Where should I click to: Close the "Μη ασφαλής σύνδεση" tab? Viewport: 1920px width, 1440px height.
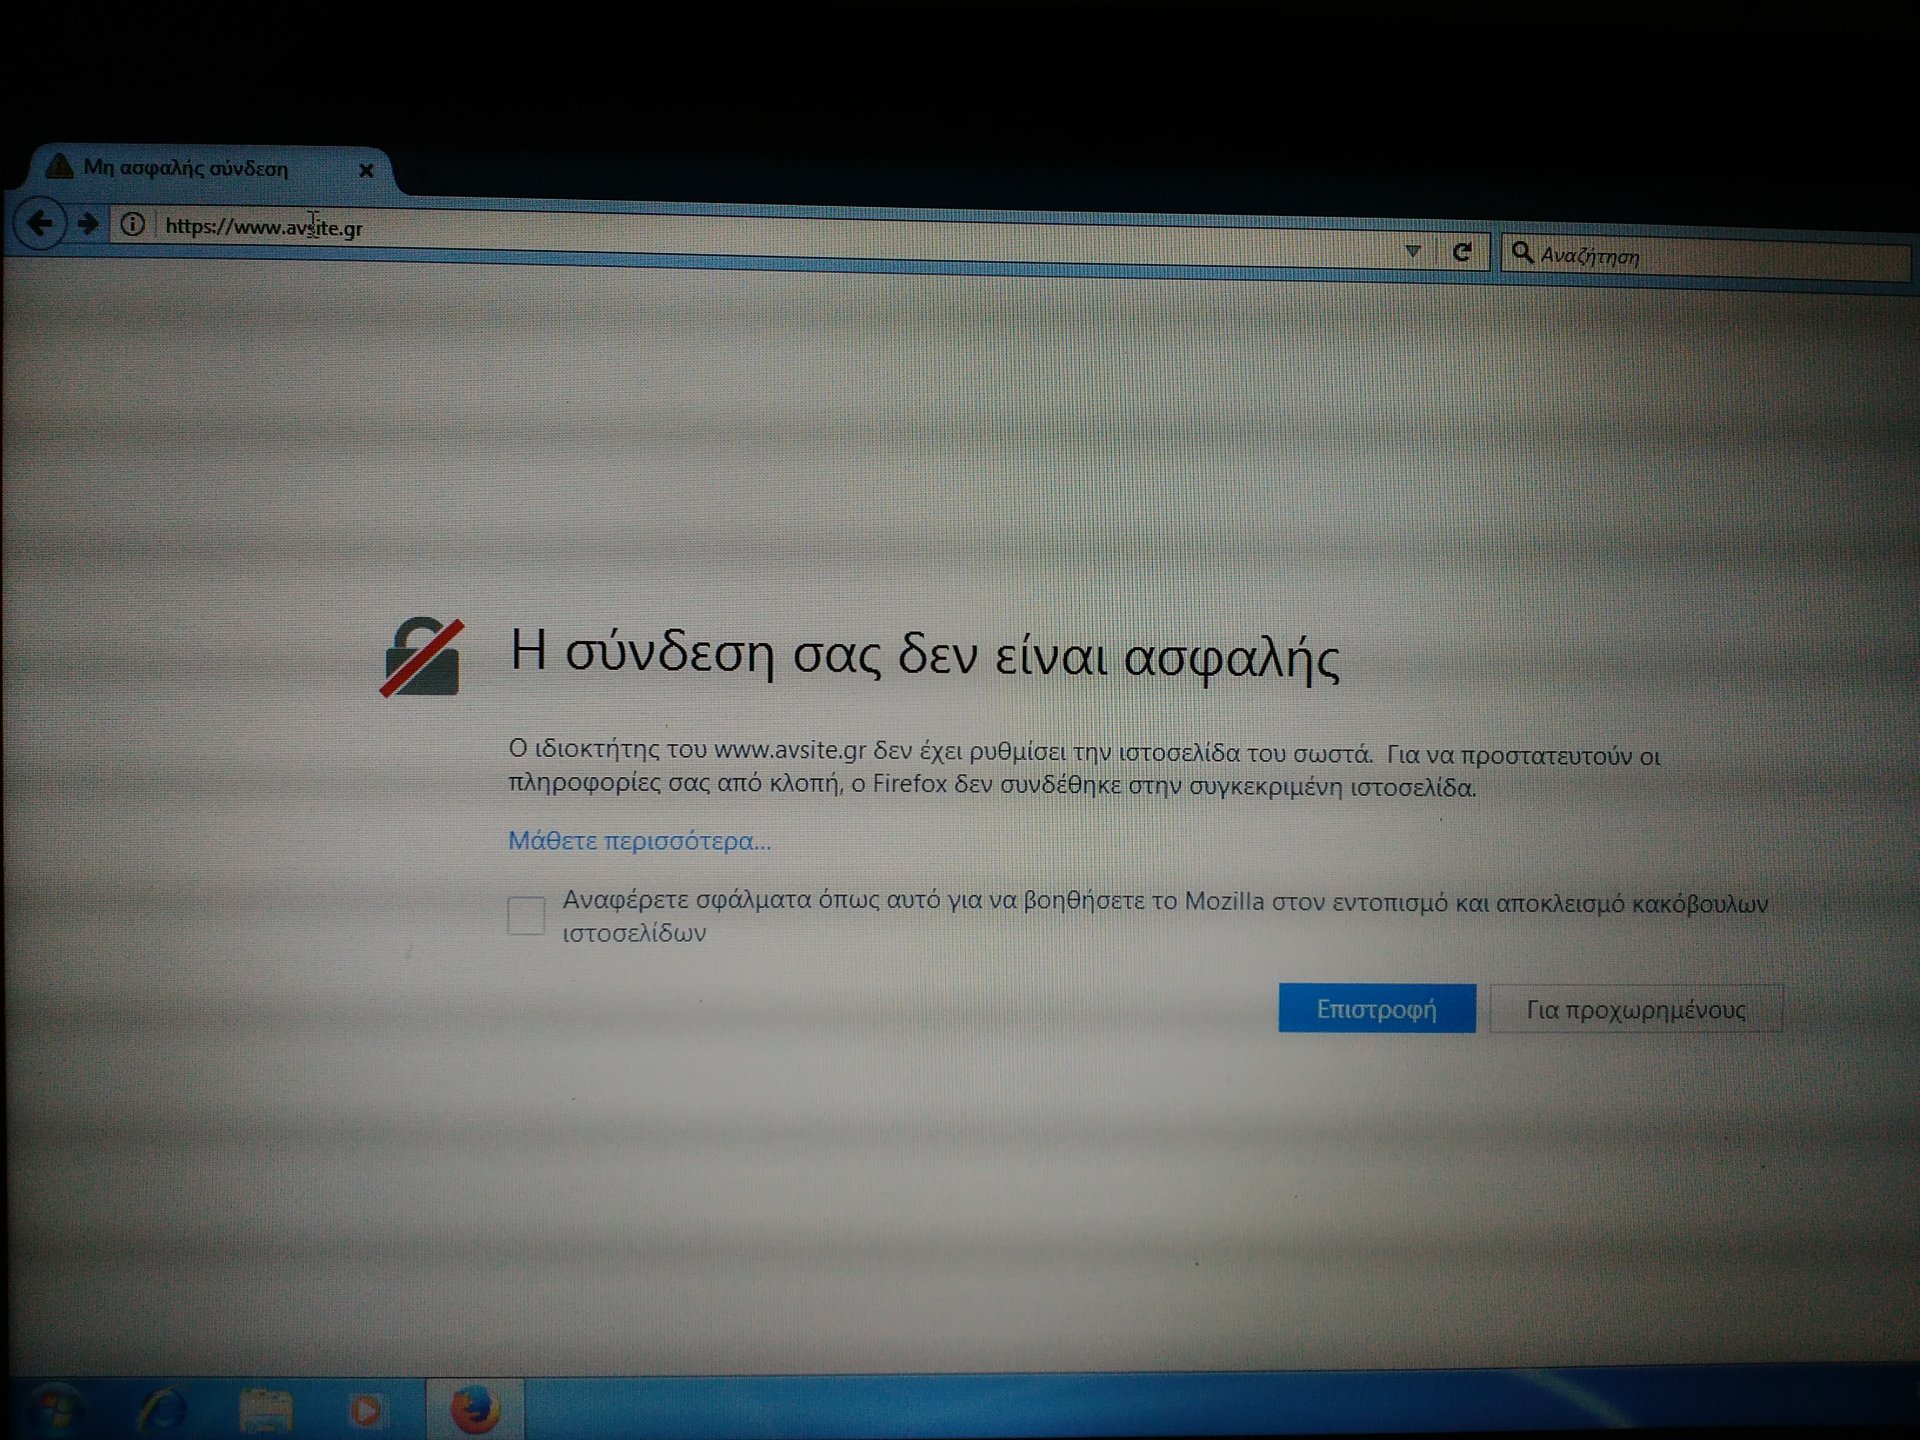click(366, 170)
